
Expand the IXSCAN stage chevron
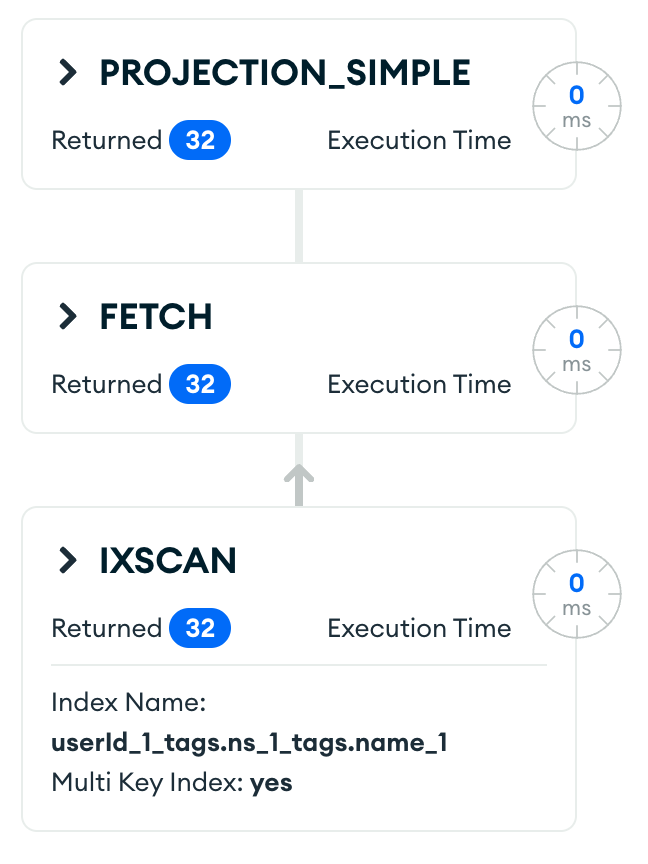click(x=68, y=560)
